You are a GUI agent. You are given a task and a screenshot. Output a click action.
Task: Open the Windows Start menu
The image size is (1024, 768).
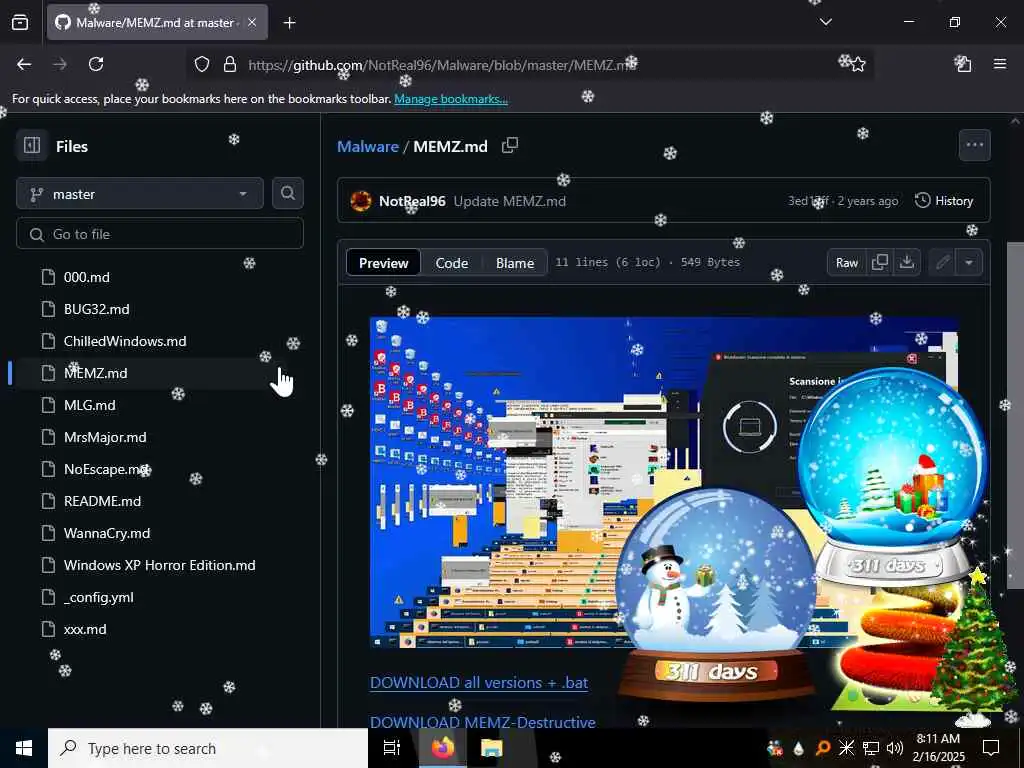click(24, 748)
